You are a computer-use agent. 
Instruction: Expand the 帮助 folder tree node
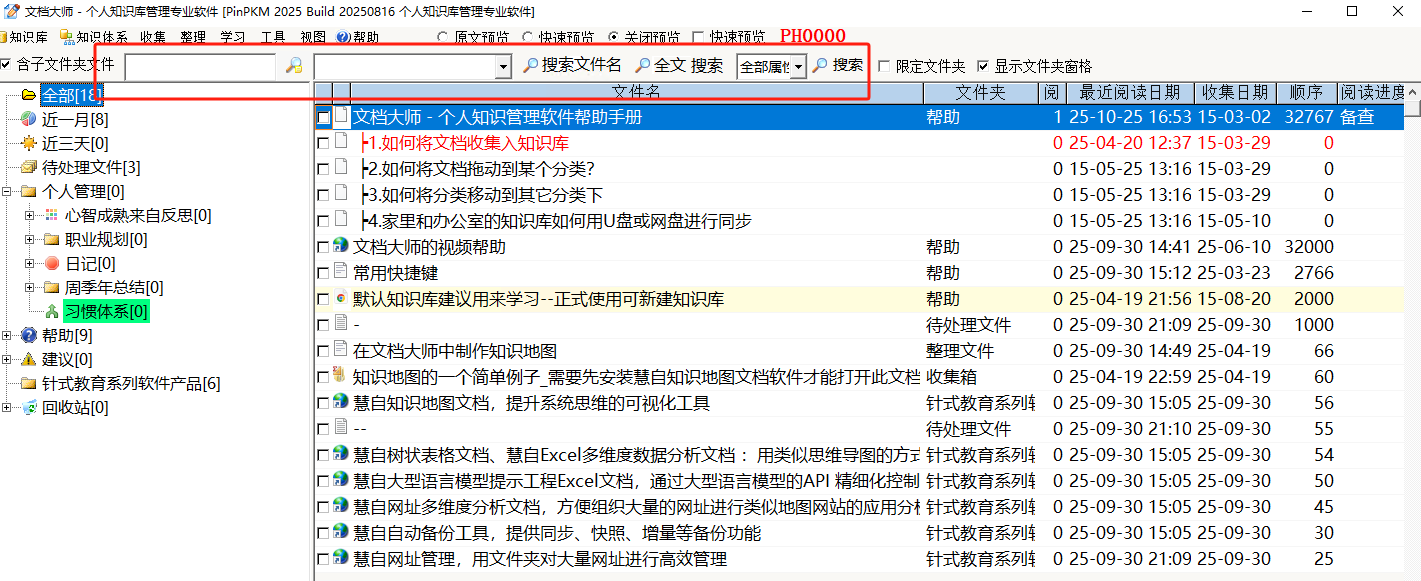pos(8,336)
